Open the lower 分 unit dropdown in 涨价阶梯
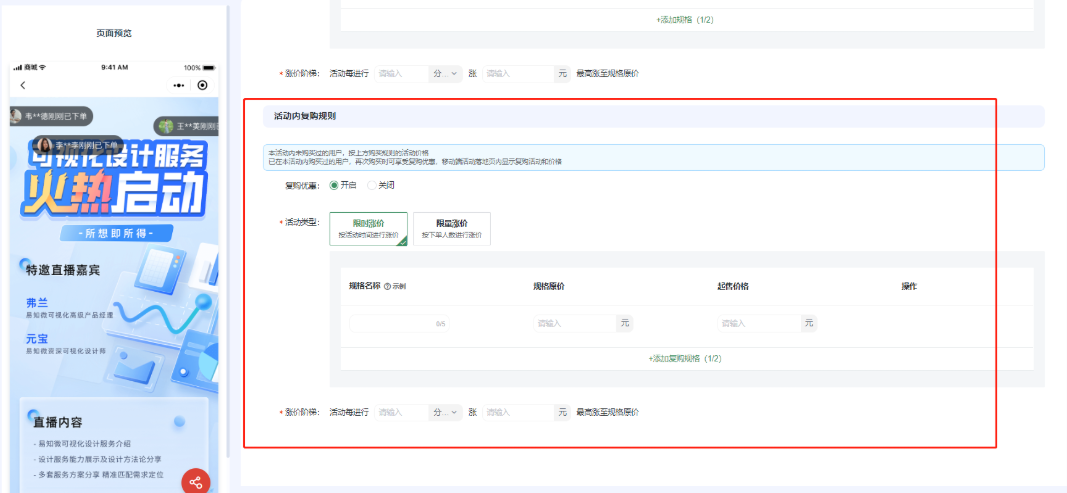 pyautogui.click(x=444, y=412)
